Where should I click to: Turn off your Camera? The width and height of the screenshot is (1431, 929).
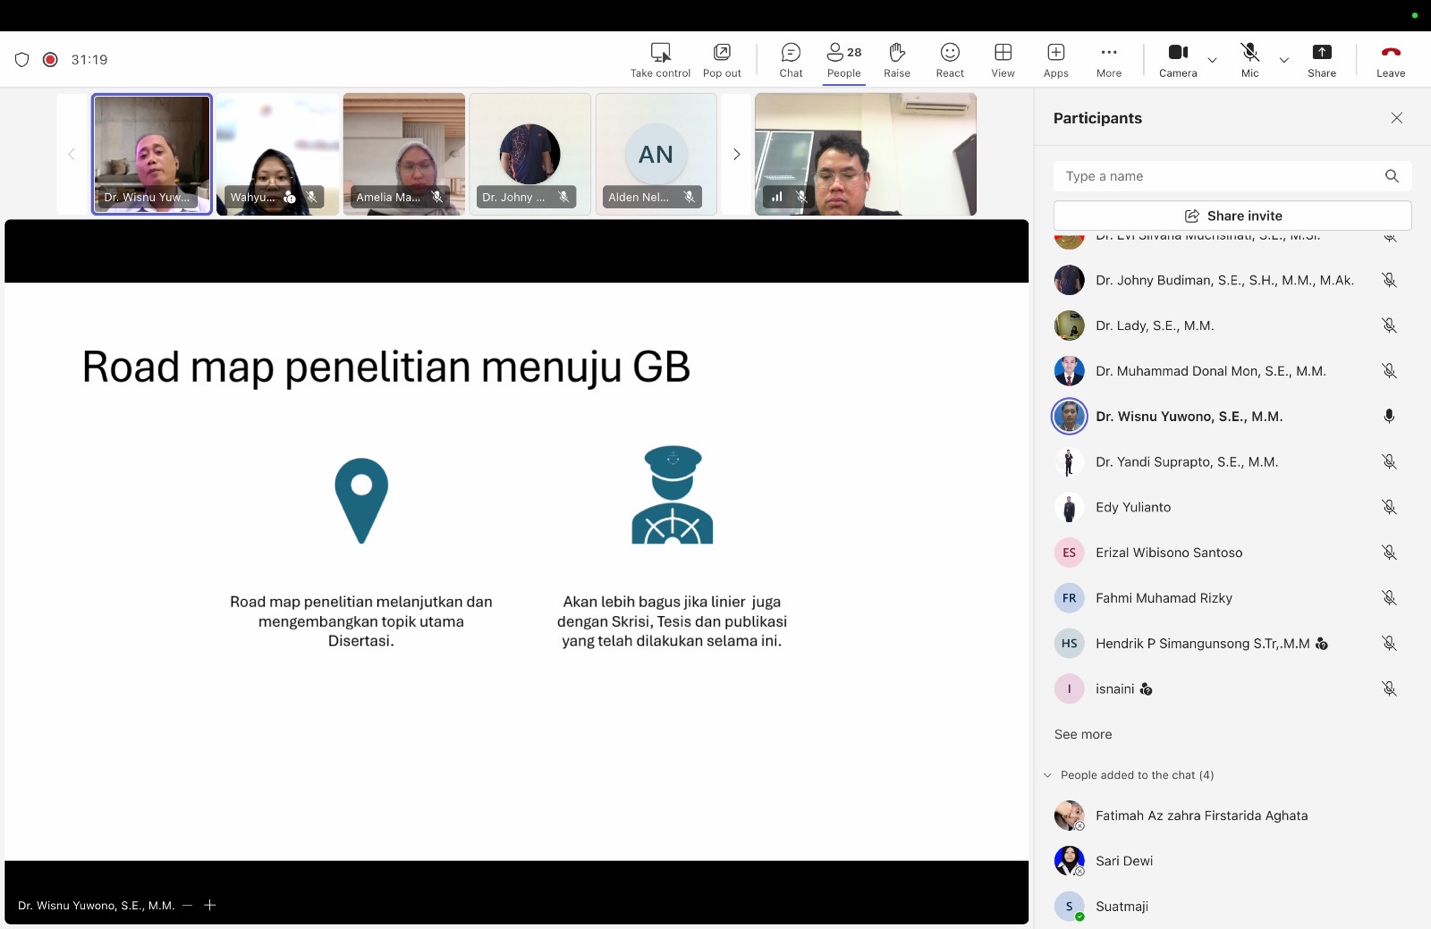tap(1177, 59)
